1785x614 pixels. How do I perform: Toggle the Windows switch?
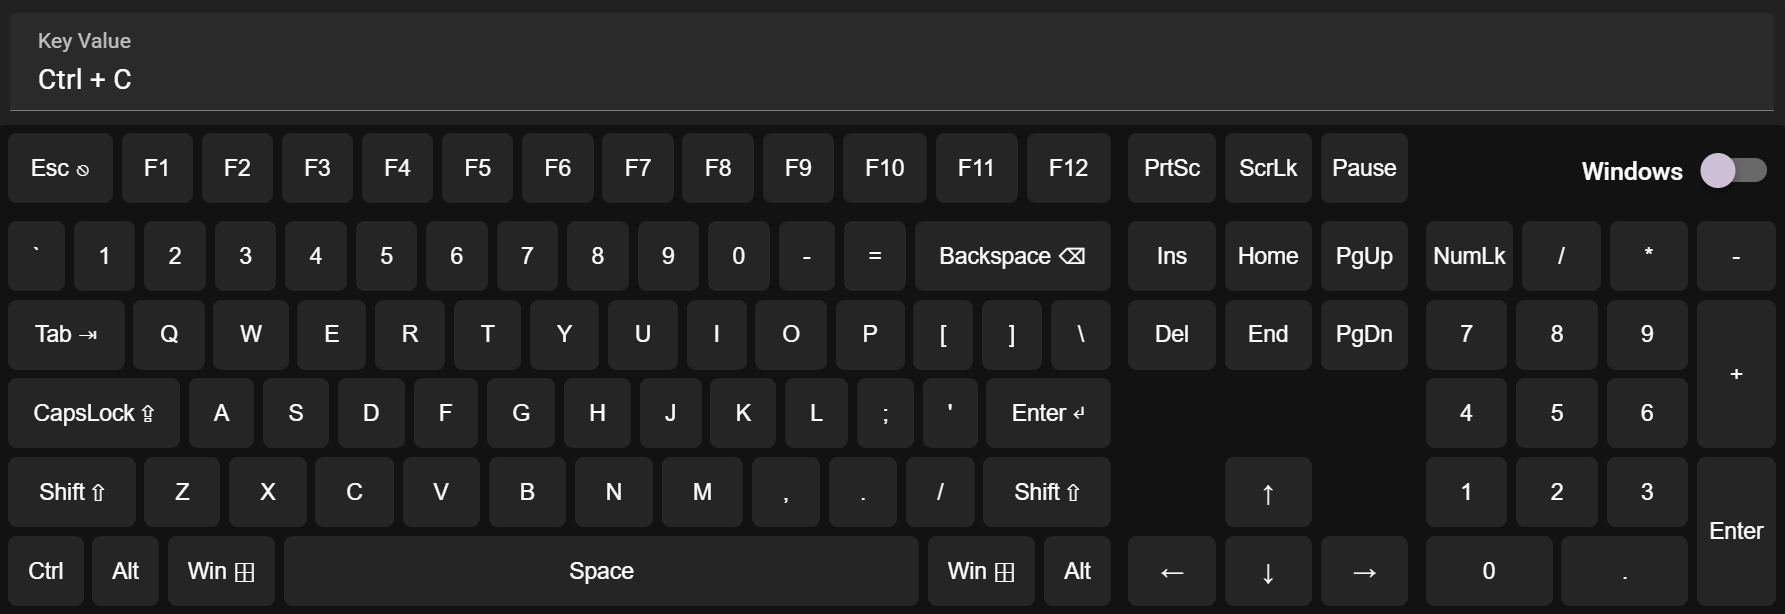pos(1733,170)
